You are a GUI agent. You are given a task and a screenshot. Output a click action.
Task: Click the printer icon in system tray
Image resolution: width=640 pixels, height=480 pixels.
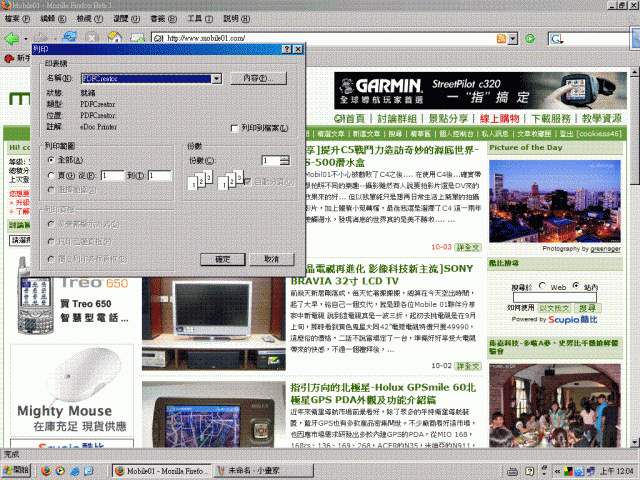click(x=512, y=471)
